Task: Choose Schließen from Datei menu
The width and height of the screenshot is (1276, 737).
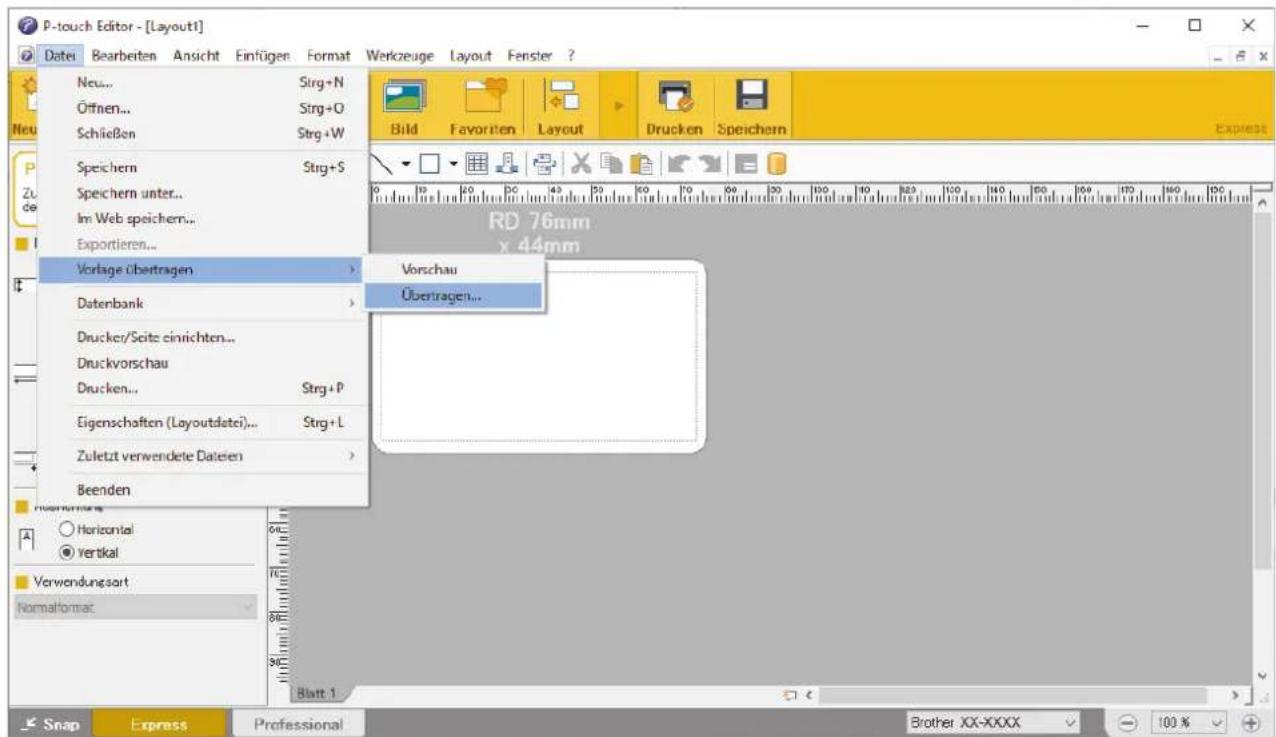Action: pyautogui.click(x=204, y=132)
